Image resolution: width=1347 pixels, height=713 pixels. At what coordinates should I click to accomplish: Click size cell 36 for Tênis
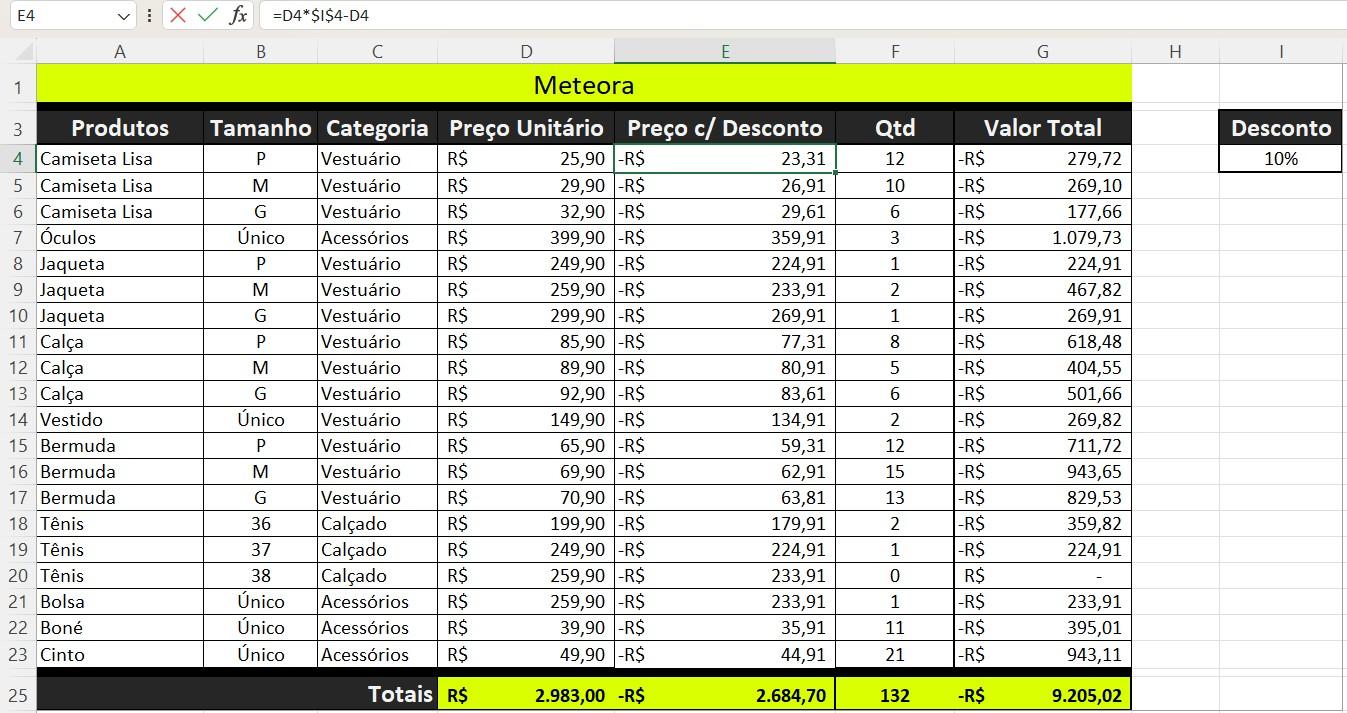261,523
